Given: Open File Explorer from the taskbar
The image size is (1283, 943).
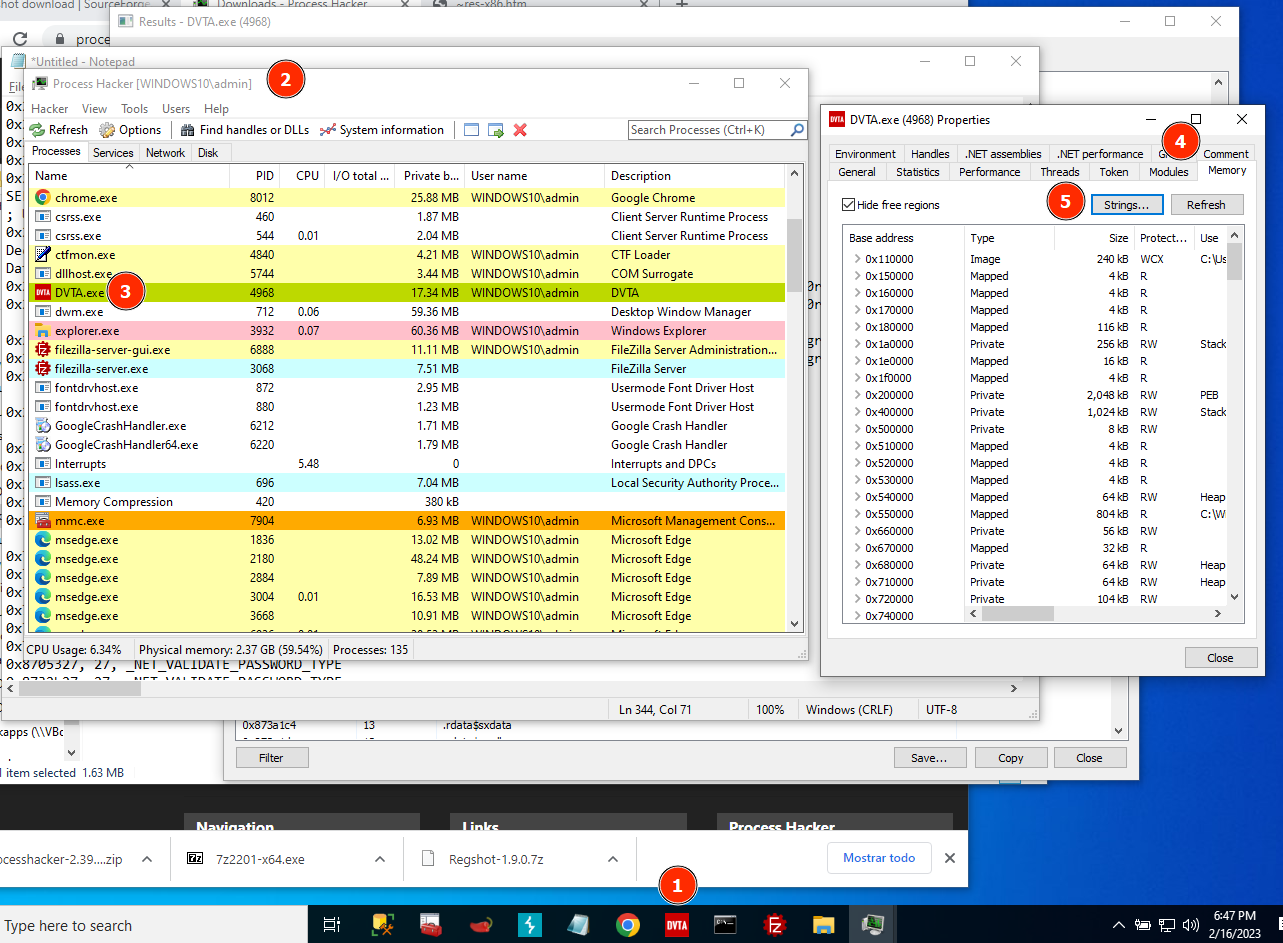Looking at the screenshot, I should tap(824, 925).
